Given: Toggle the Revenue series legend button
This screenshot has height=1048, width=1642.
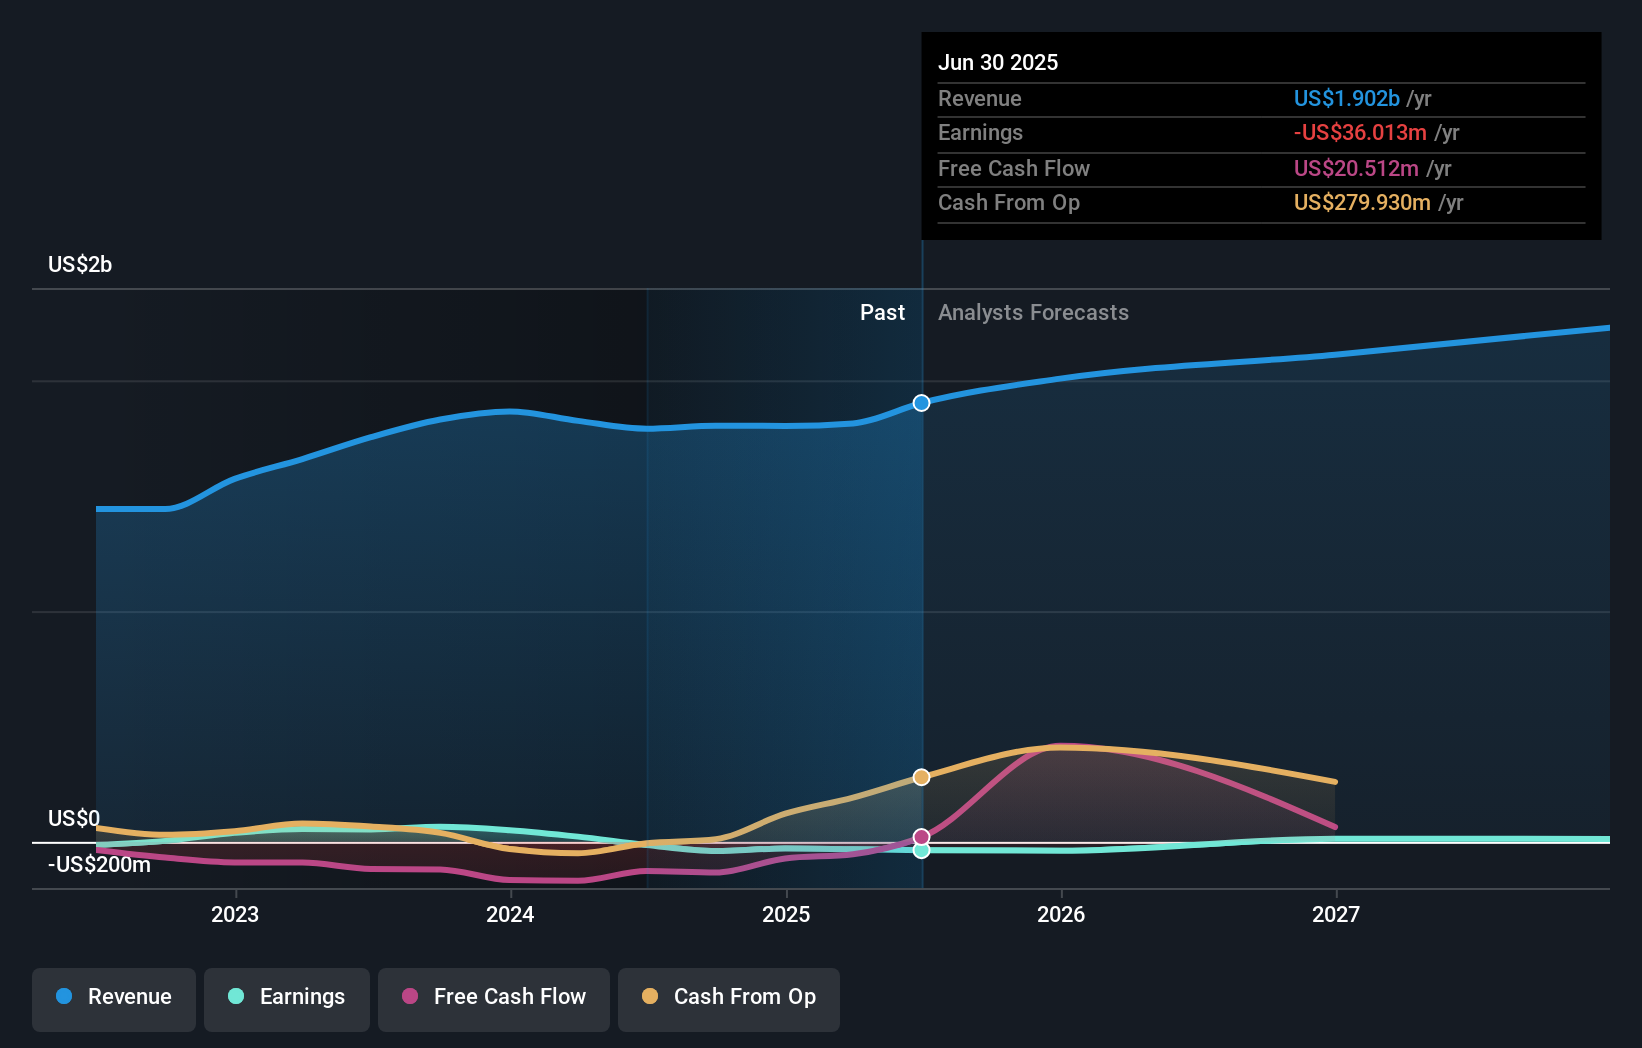Looking at the screenshot, I should point(114,997).
